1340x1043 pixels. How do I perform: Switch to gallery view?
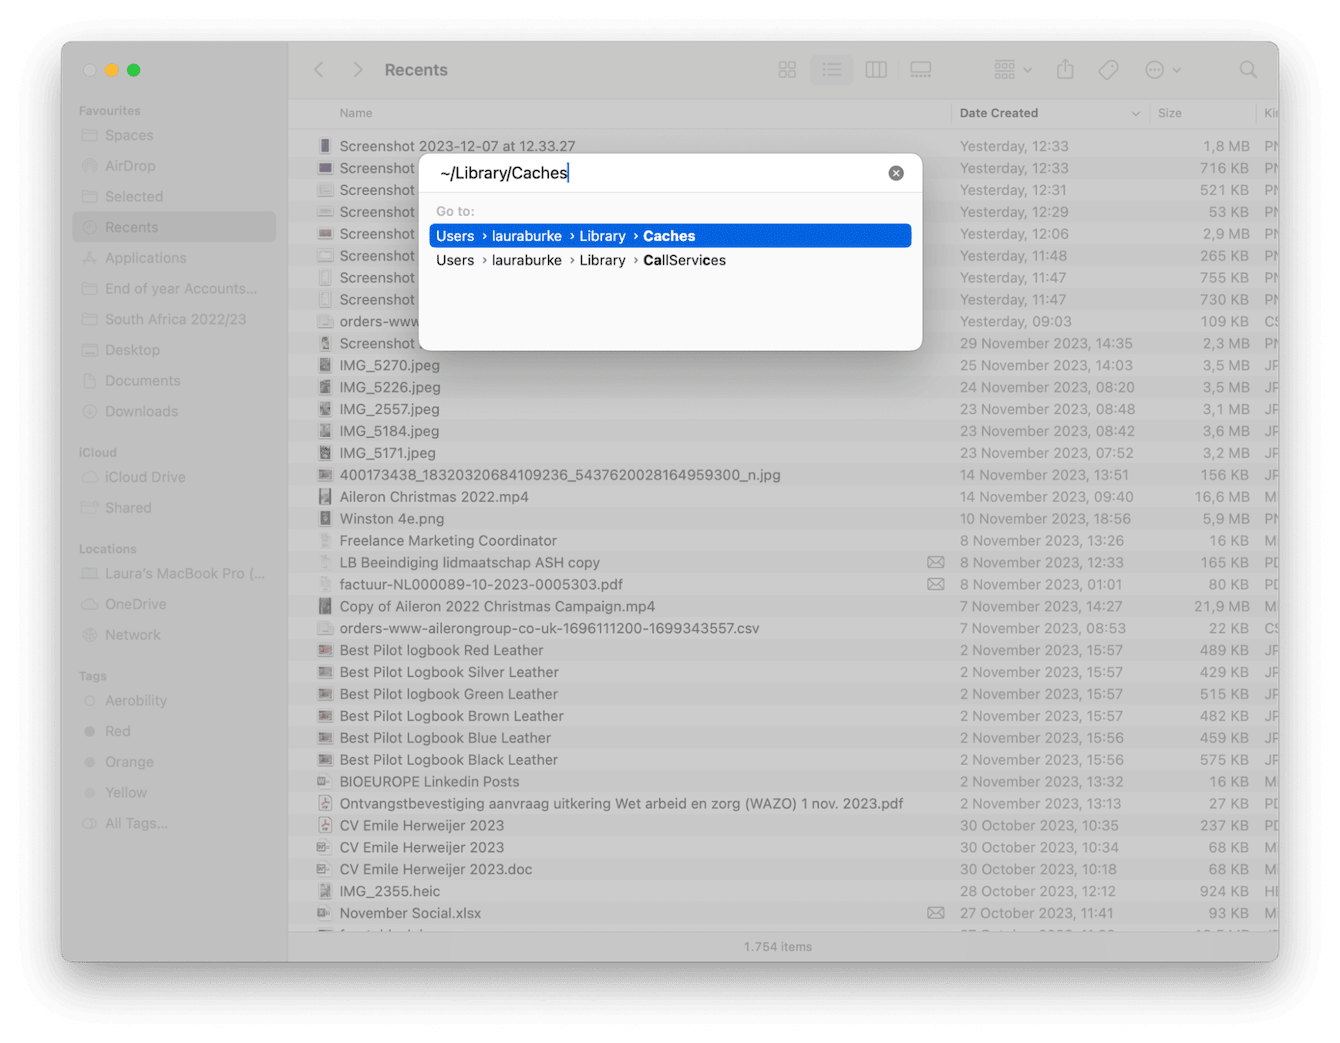[920, 69]
